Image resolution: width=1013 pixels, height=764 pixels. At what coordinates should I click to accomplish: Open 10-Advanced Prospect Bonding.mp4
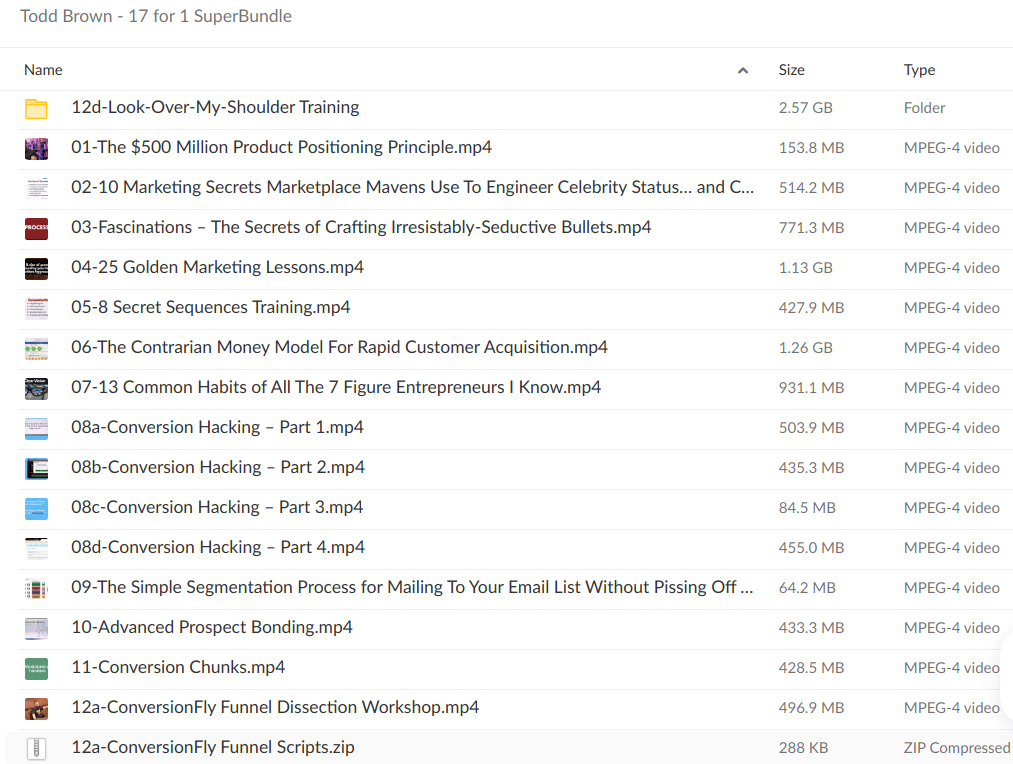pos(211,628)
